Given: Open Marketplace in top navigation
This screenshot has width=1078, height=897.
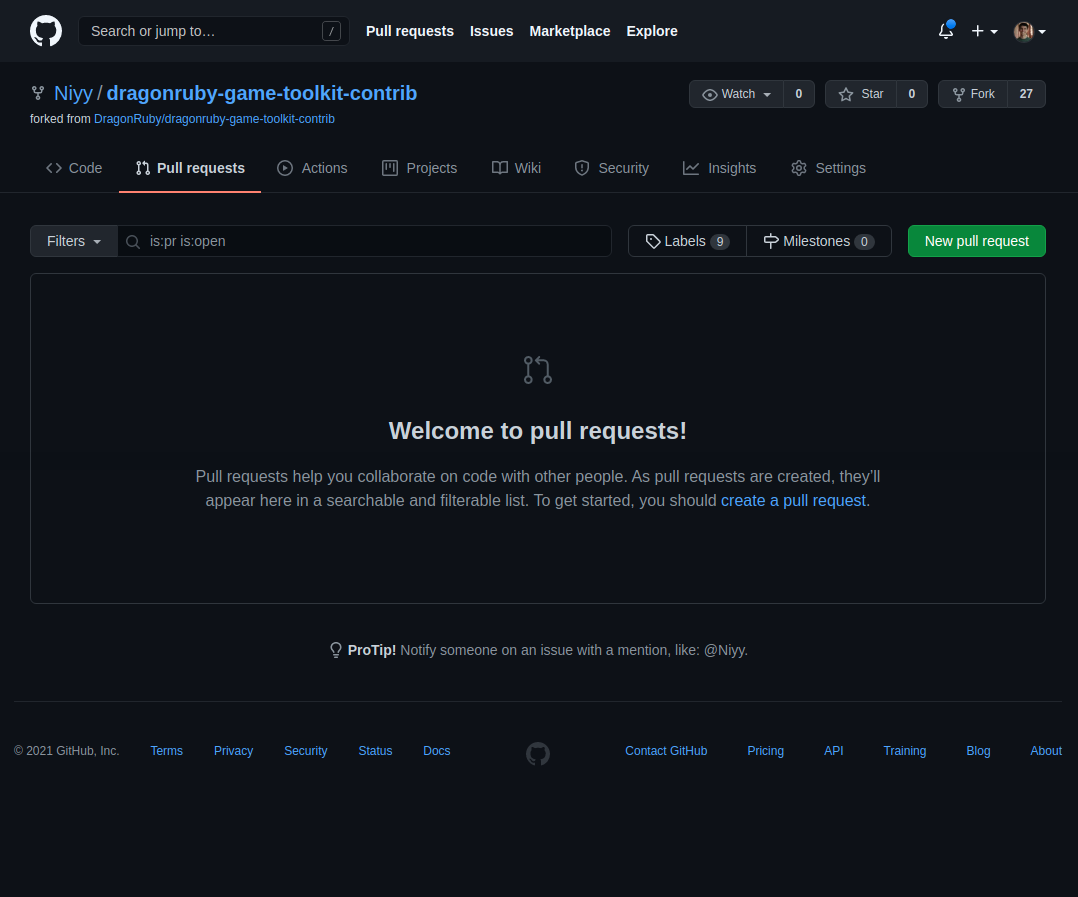Looking at the screenshot, I should [x=570, y=31].
